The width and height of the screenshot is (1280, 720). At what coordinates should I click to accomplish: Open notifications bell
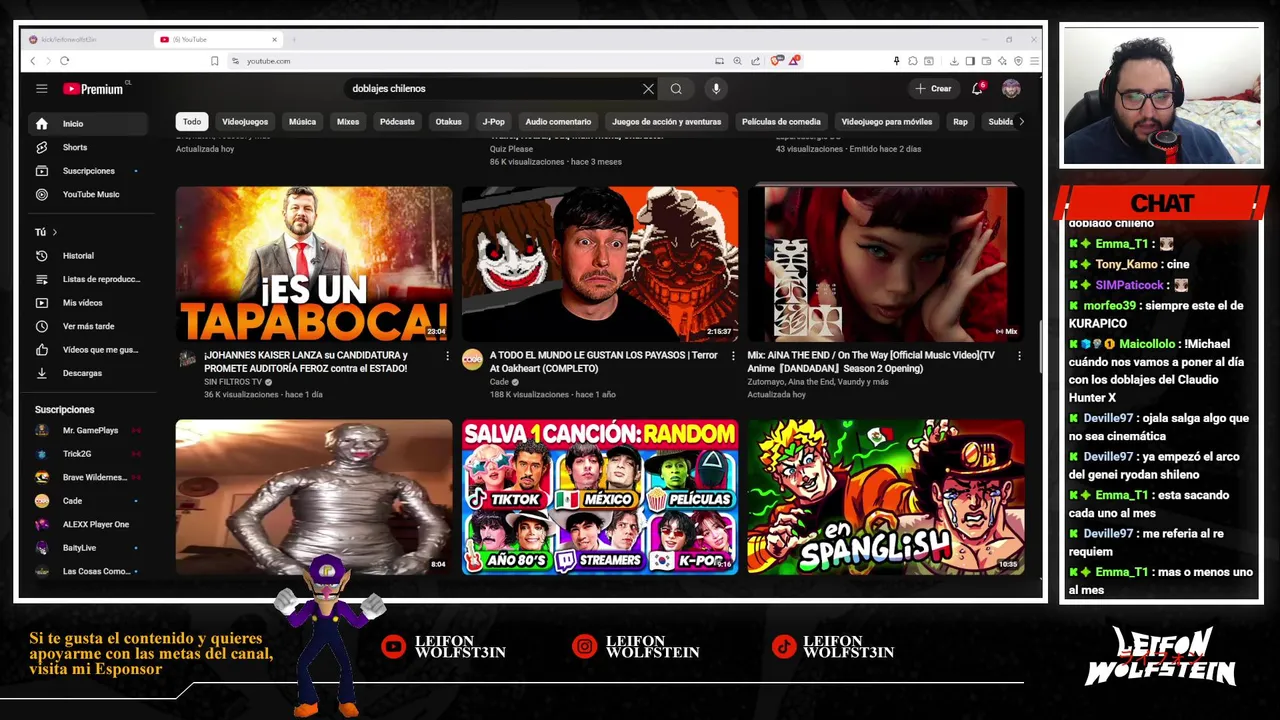pos(977,89)
